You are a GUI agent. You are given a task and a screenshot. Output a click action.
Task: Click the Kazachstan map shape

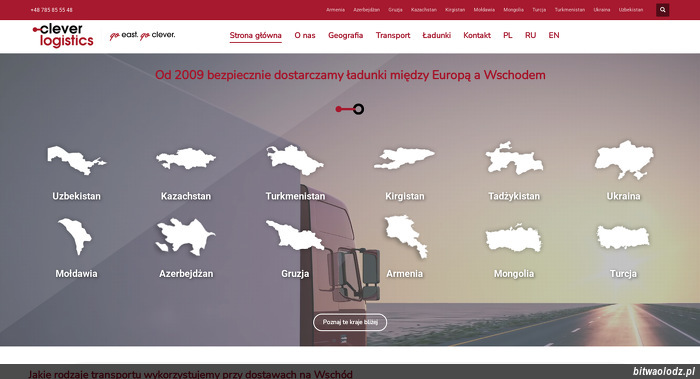(186, 158)
